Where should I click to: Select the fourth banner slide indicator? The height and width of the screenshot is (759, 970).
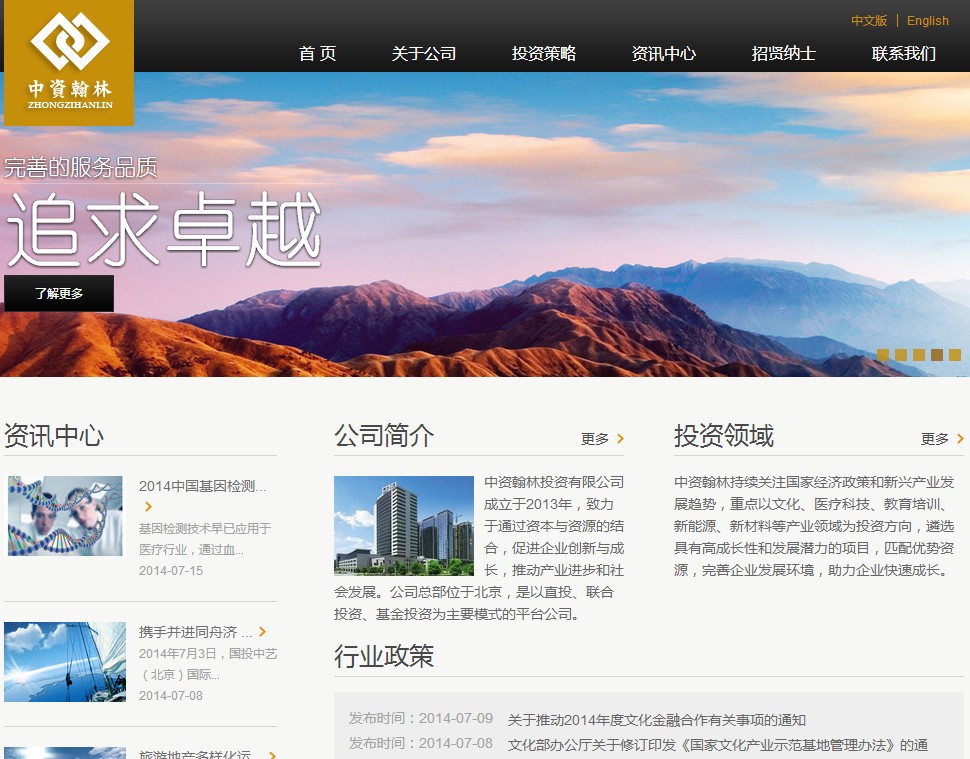(x=937, y=354)
